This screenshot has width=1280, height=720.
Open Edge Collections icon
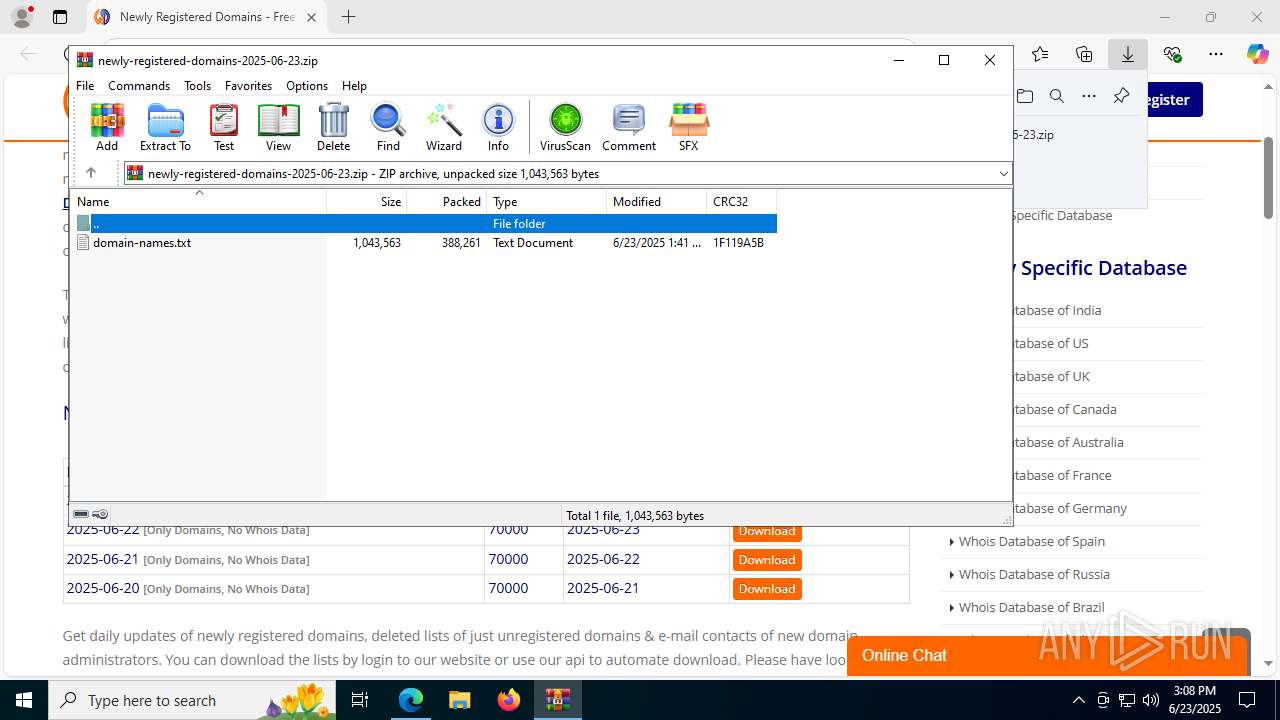click(x=1084, y=54)
